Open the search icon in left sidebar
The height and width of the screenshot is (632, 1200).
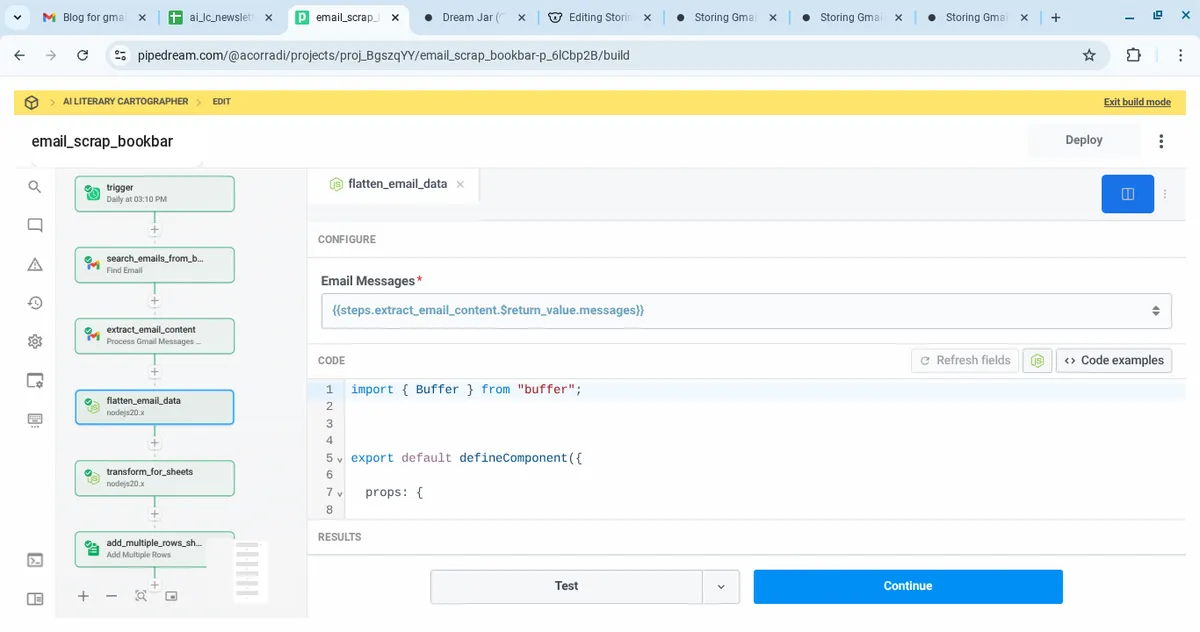pyautogui.click(x=35, y=187)
